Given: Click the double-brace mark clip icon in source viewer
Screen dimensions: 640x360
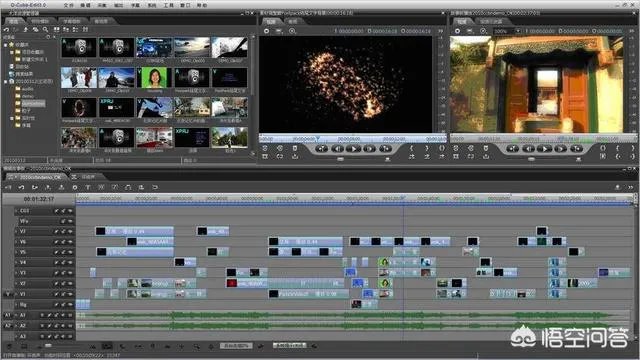Looking at the screenshot, I should click(x=442, y=149).
